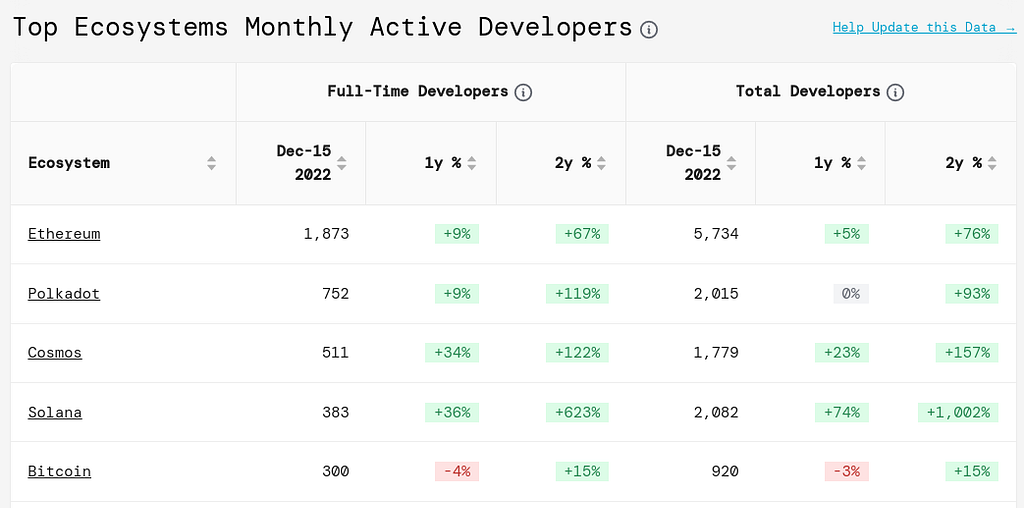Click Solana full-time count 383

pyautogui.click(x=336, y=413)
